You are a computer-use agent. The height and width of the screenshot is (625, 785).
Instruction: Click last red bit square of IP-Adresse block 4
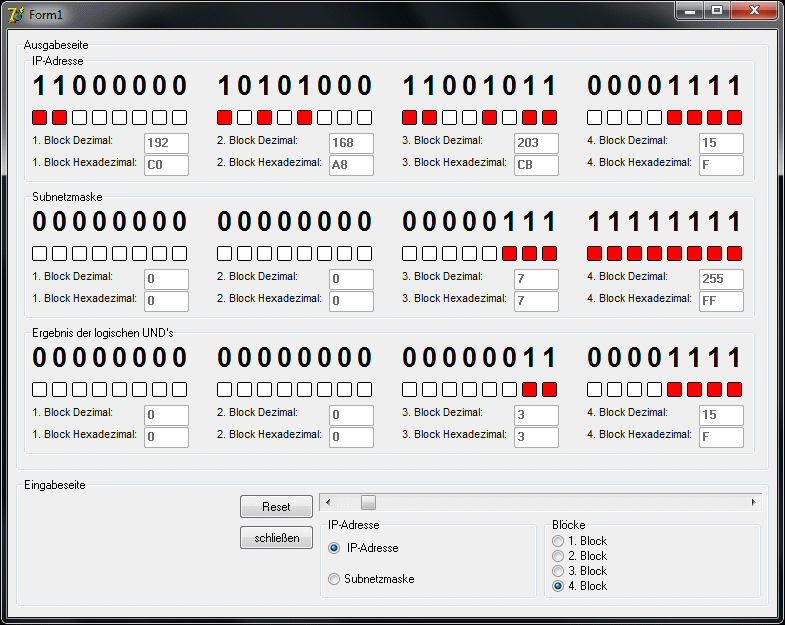(734, 118)
